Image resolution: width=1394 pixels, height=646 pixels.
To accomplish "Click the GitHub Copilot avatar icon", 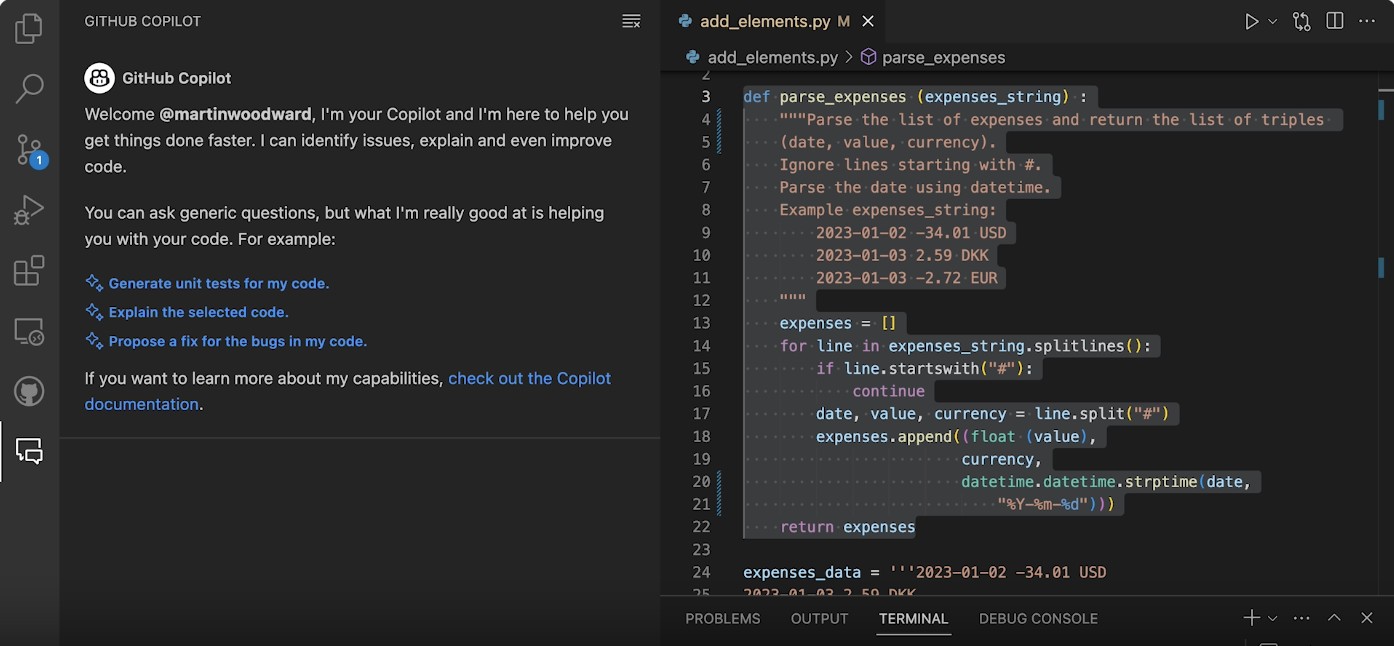I will tap(99, 78).
